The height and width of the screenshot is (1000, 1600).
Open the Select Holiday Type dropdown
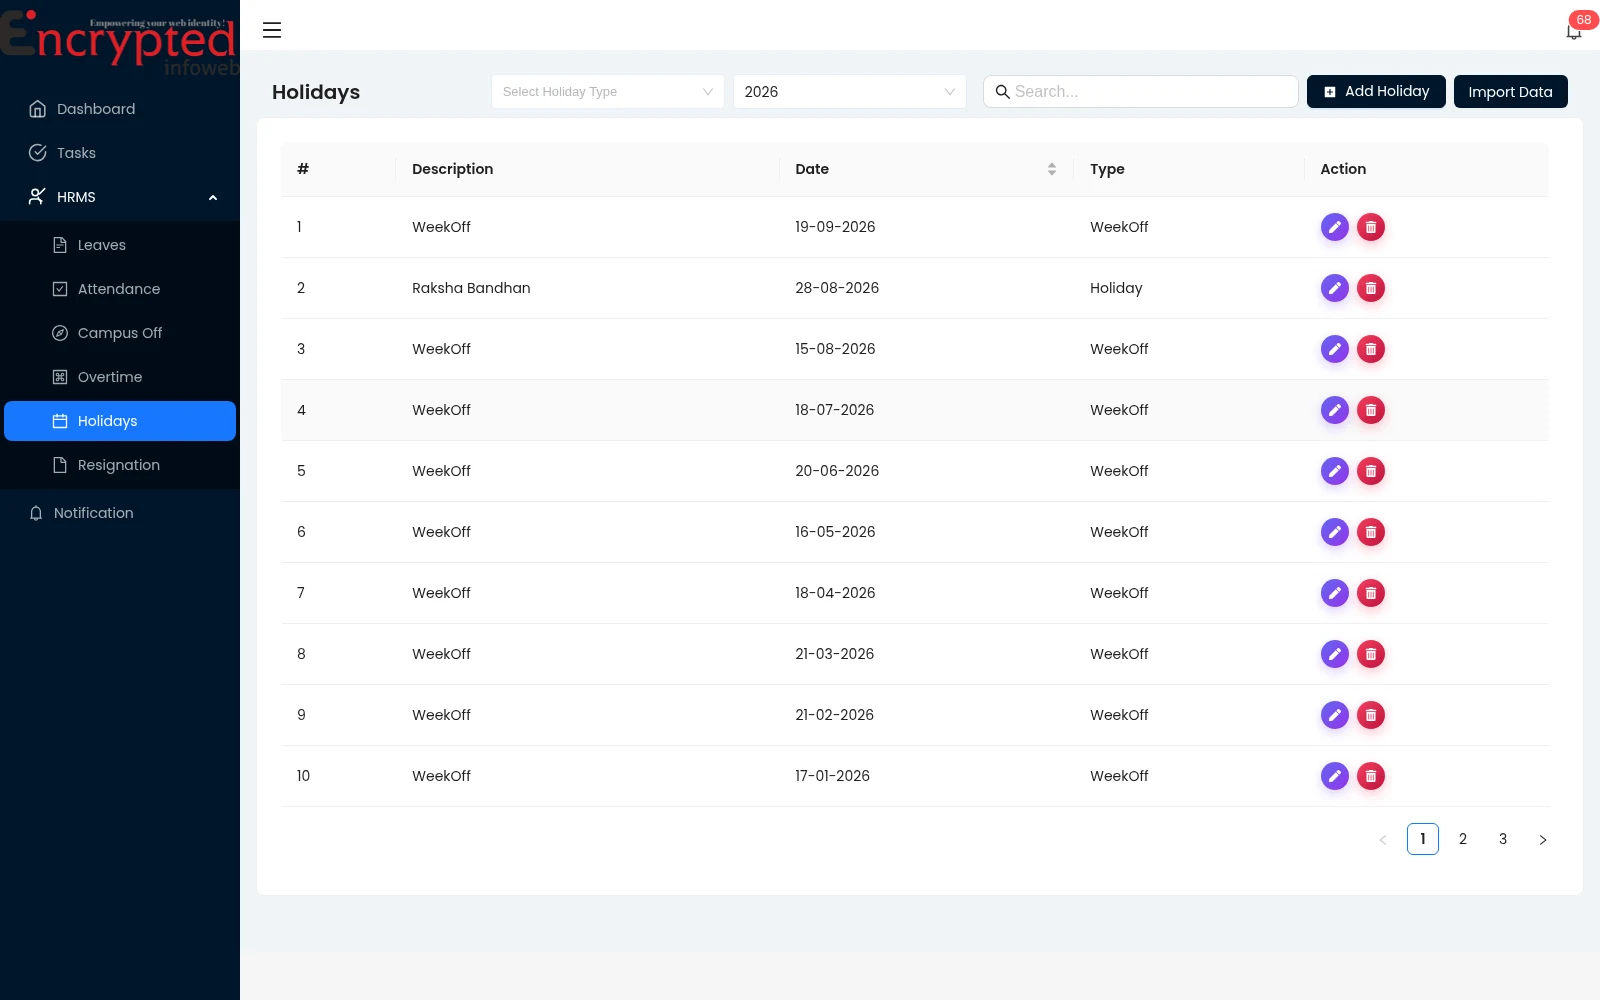pos(608,92)
